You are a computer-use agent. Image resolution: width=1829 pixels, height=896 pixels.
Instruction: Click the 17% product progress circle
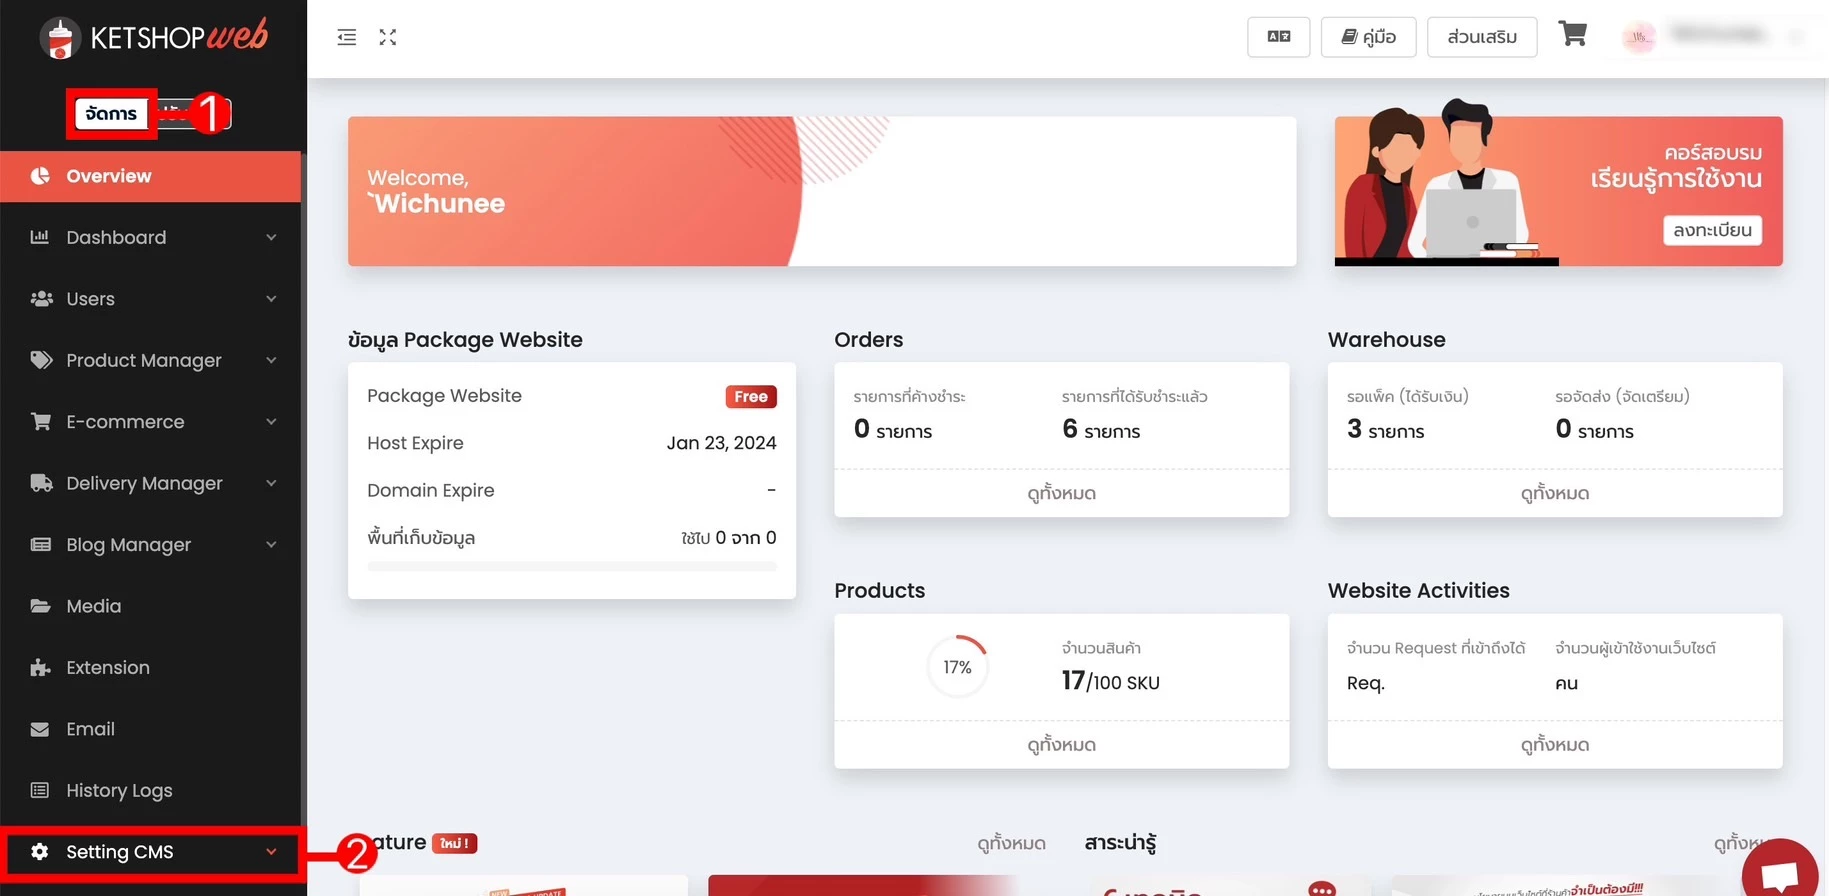click(x=957, y=667)
